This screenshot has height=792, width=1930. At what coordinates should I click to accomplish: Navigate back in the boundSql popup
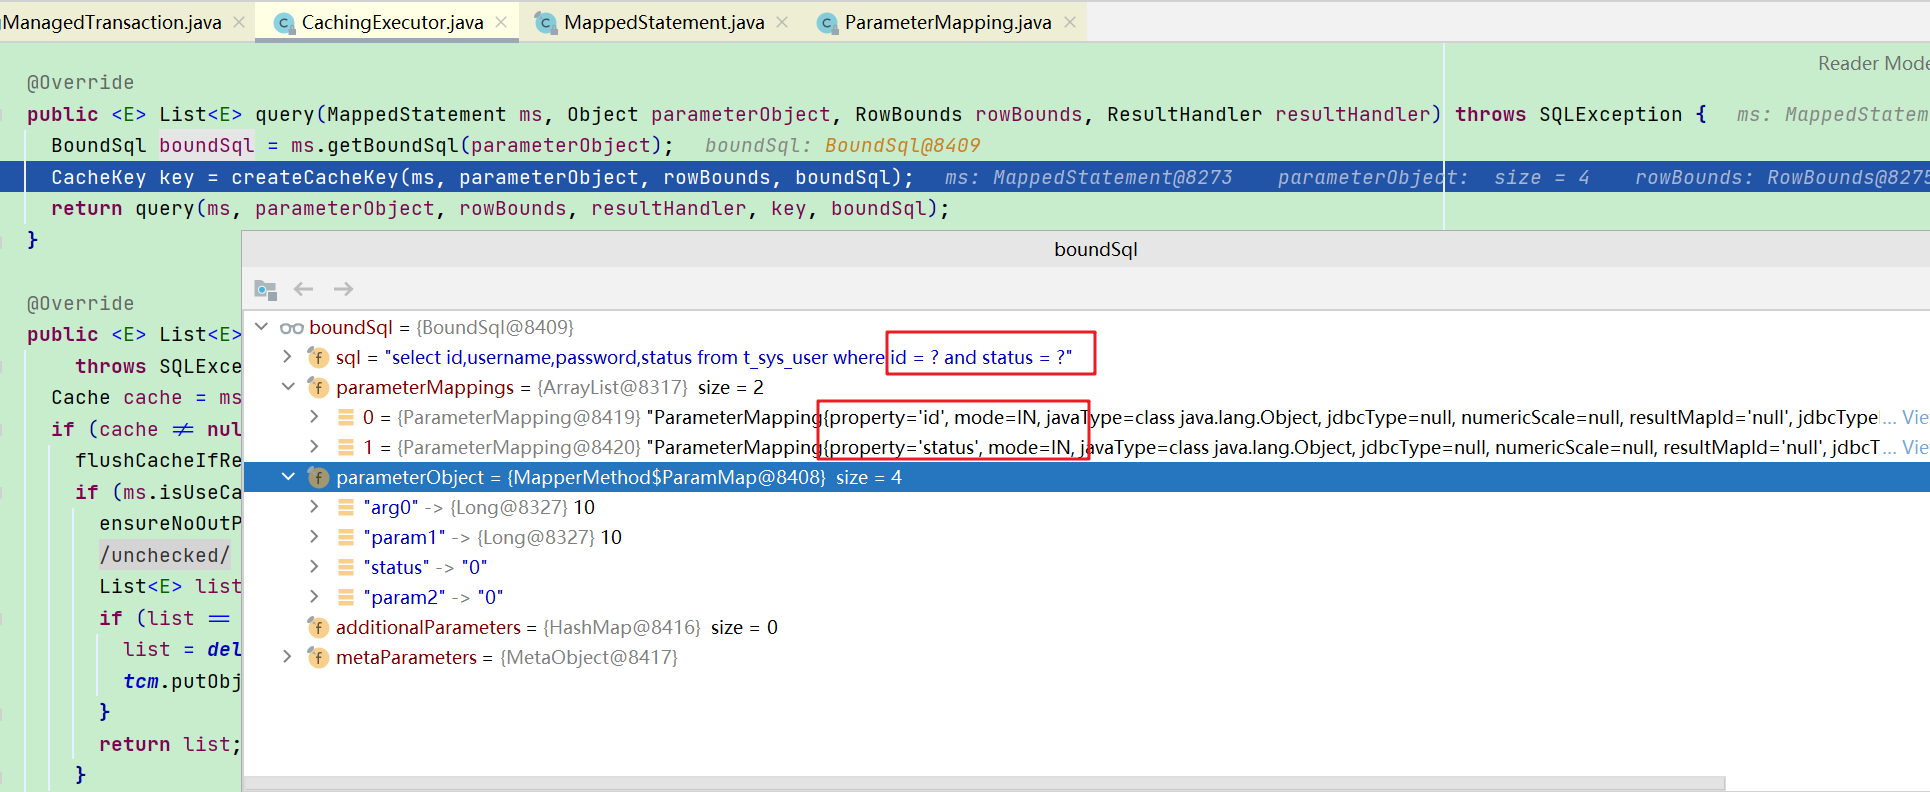coord(304,289)
